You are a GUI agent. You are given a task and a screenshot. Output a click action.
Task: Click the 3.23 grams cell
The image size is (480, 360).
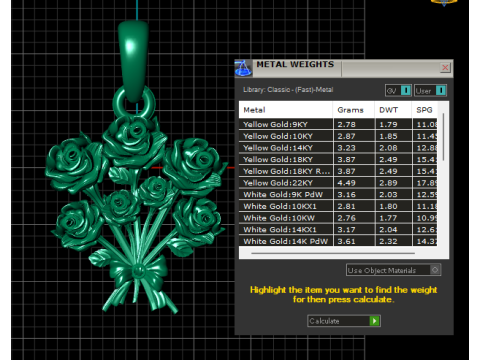[x=354, y=148]
